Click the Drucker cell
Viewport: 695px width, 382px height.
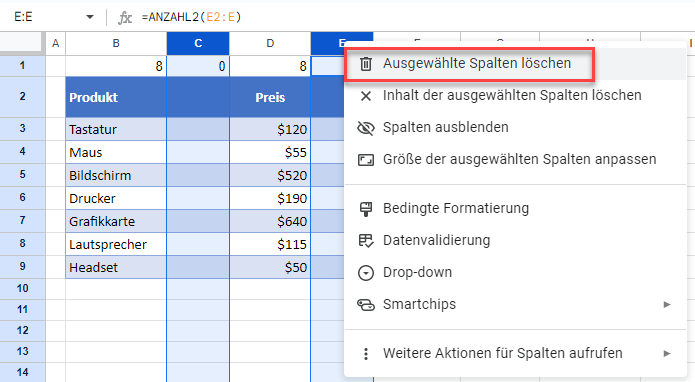click(116, 198)
